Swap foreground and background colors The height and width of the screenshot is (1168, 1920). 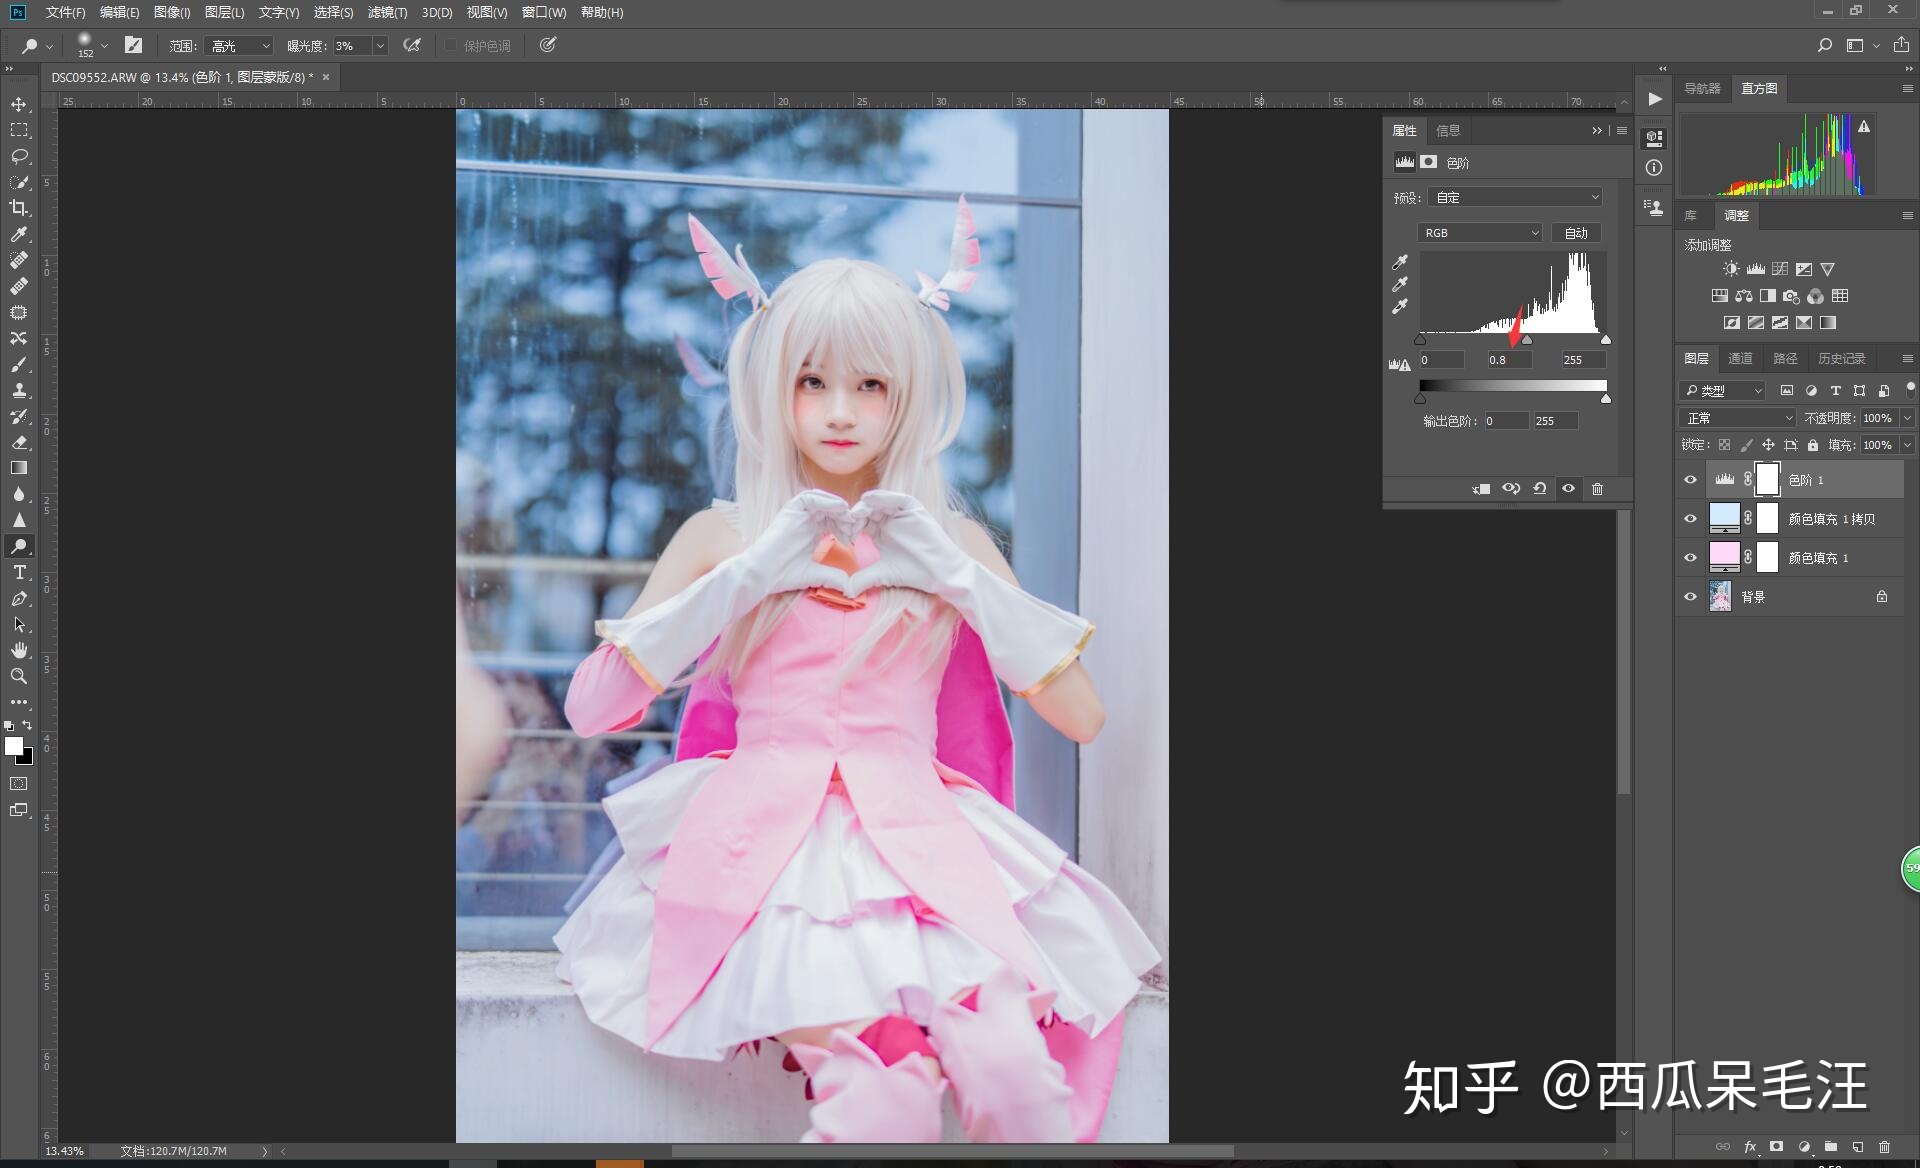[27, 725]
